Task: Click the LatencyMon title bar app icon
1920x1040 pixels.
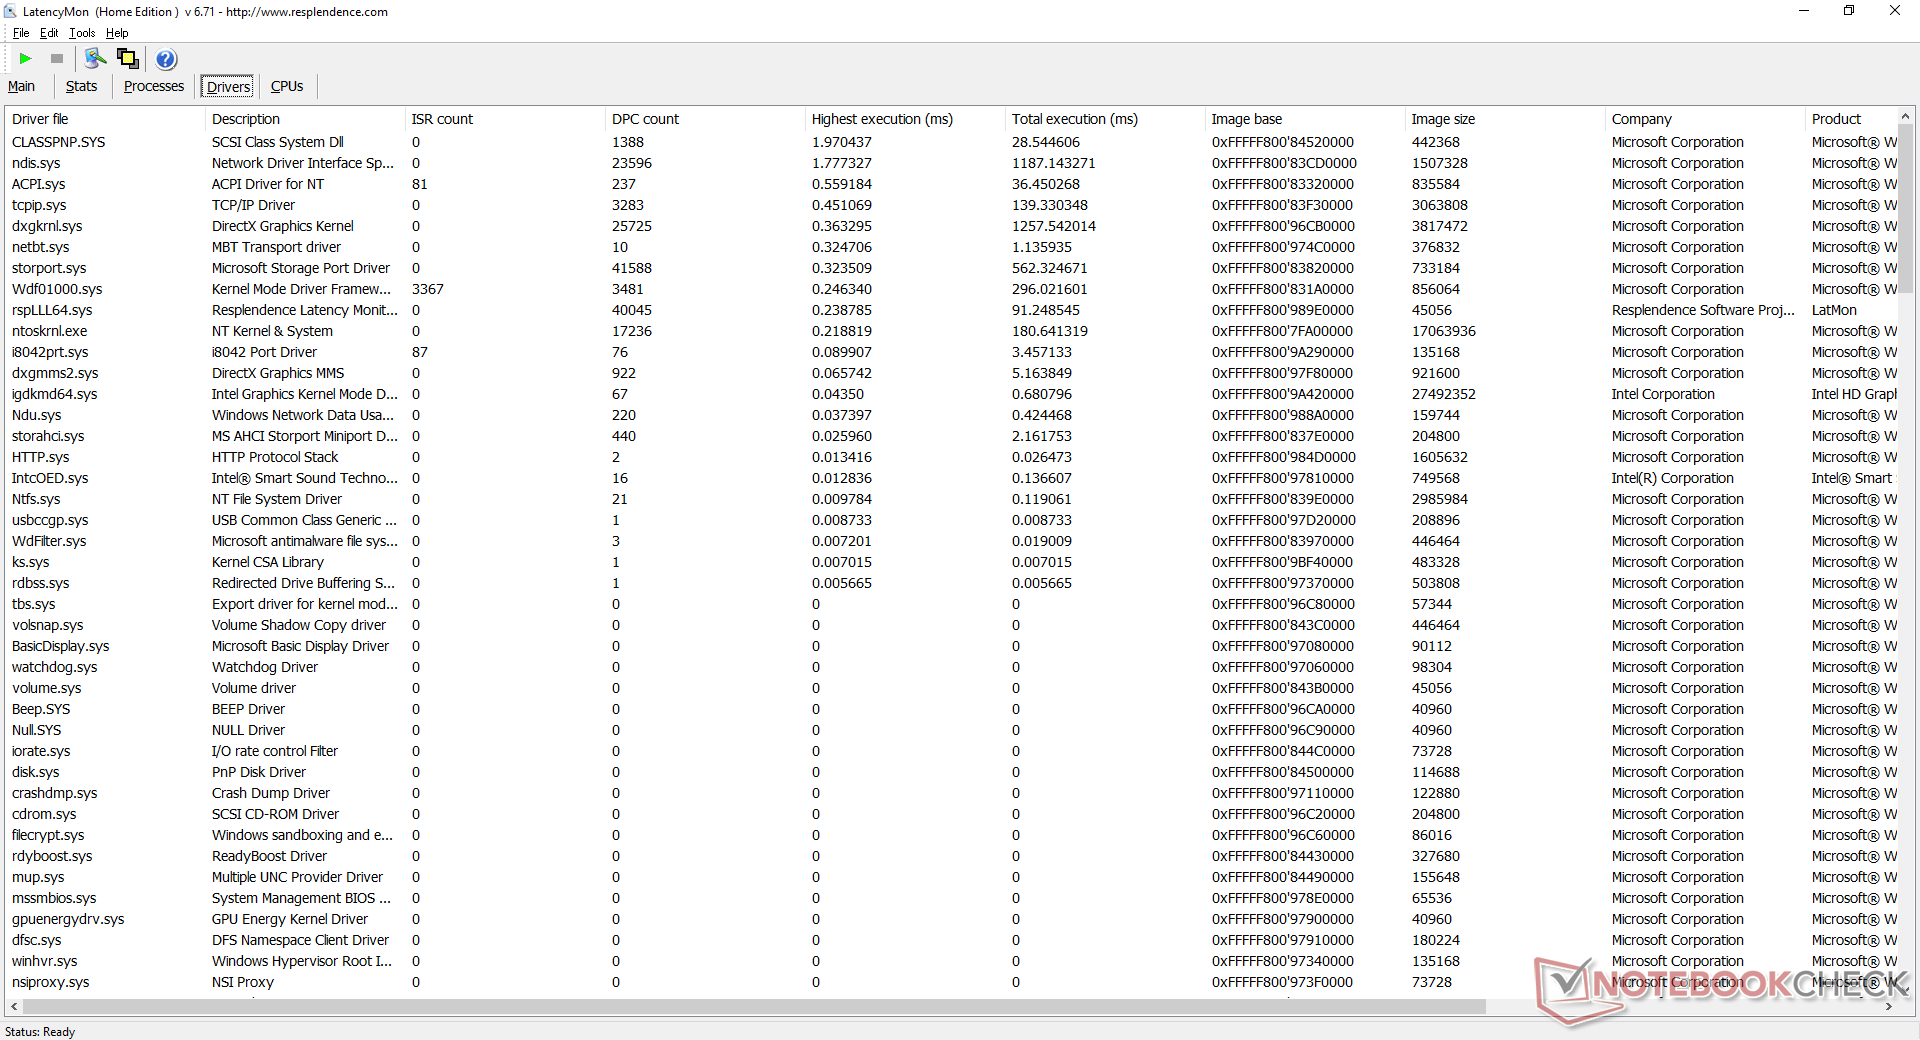Action: pos(10,12)
